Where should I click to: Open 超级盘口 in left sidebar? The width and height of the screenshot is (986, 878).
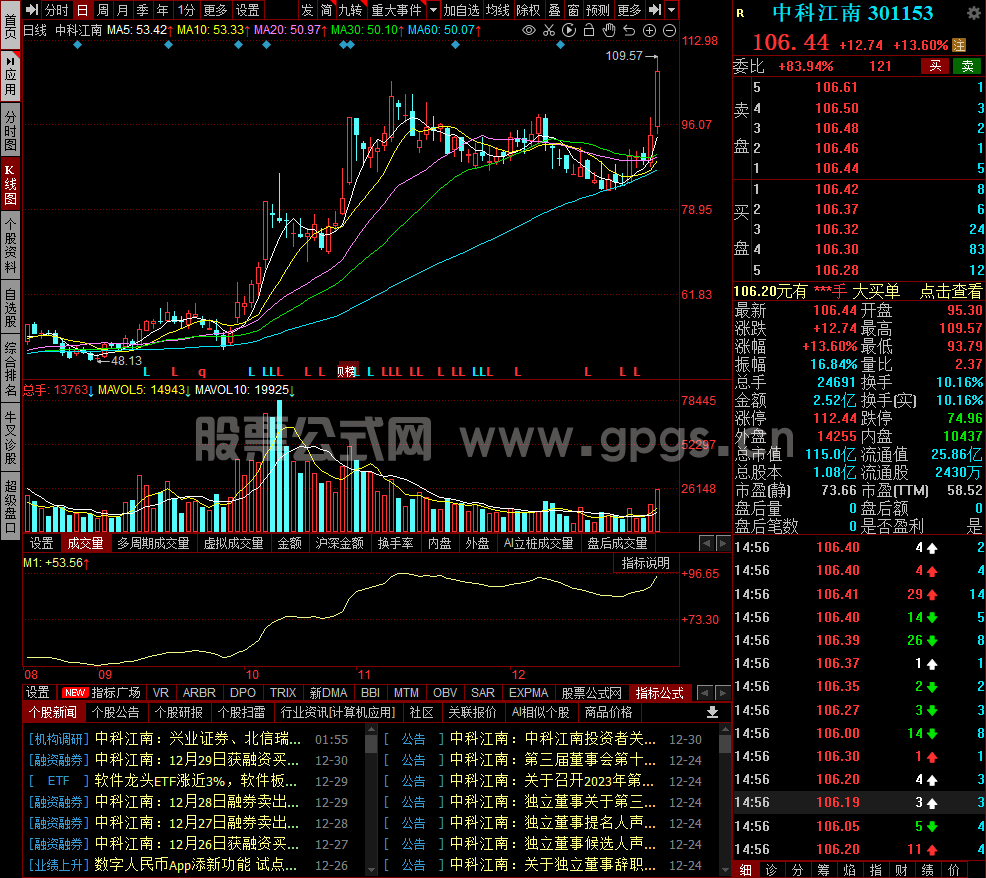[x=11, y=506]
